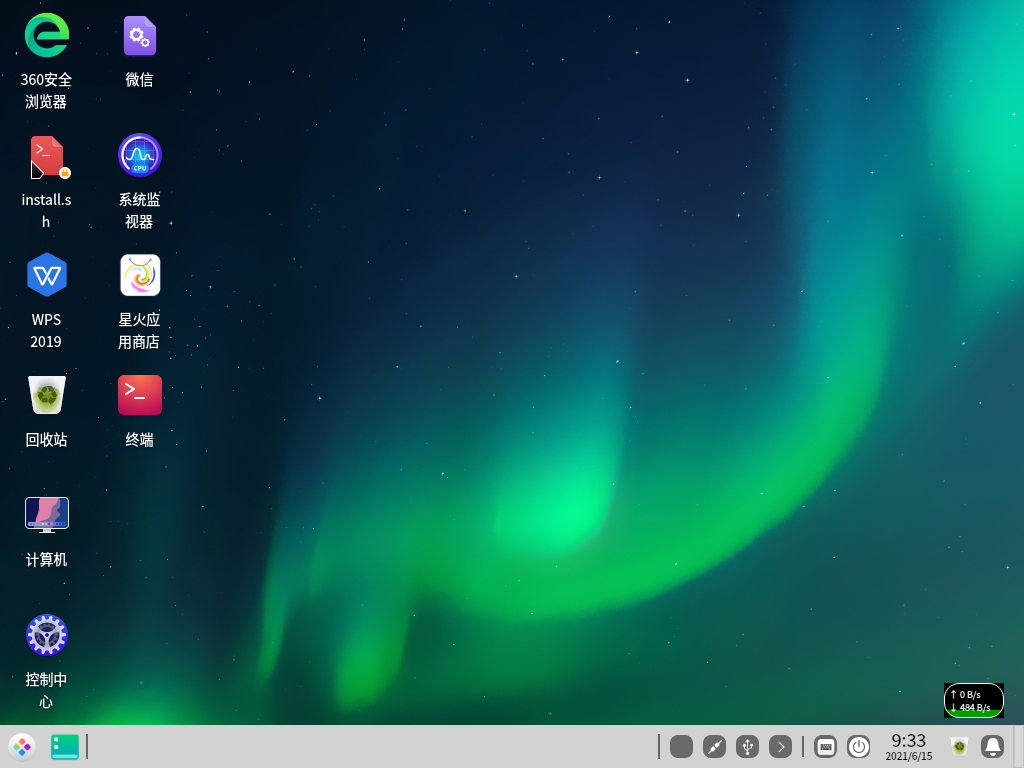Click the power button in the taskbar

[x=858, y=746]
